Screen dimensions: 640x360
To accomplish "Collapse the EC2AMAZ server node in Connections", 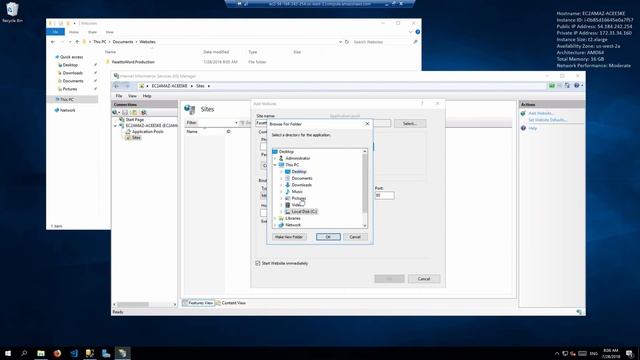I will pyautogui.click(x=115, y=126).
